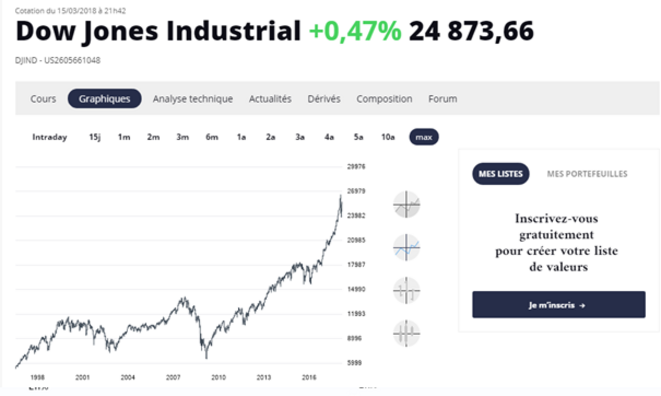661x396 pixels.
Task: Select the max time range
Action: [x=424, y=137]
